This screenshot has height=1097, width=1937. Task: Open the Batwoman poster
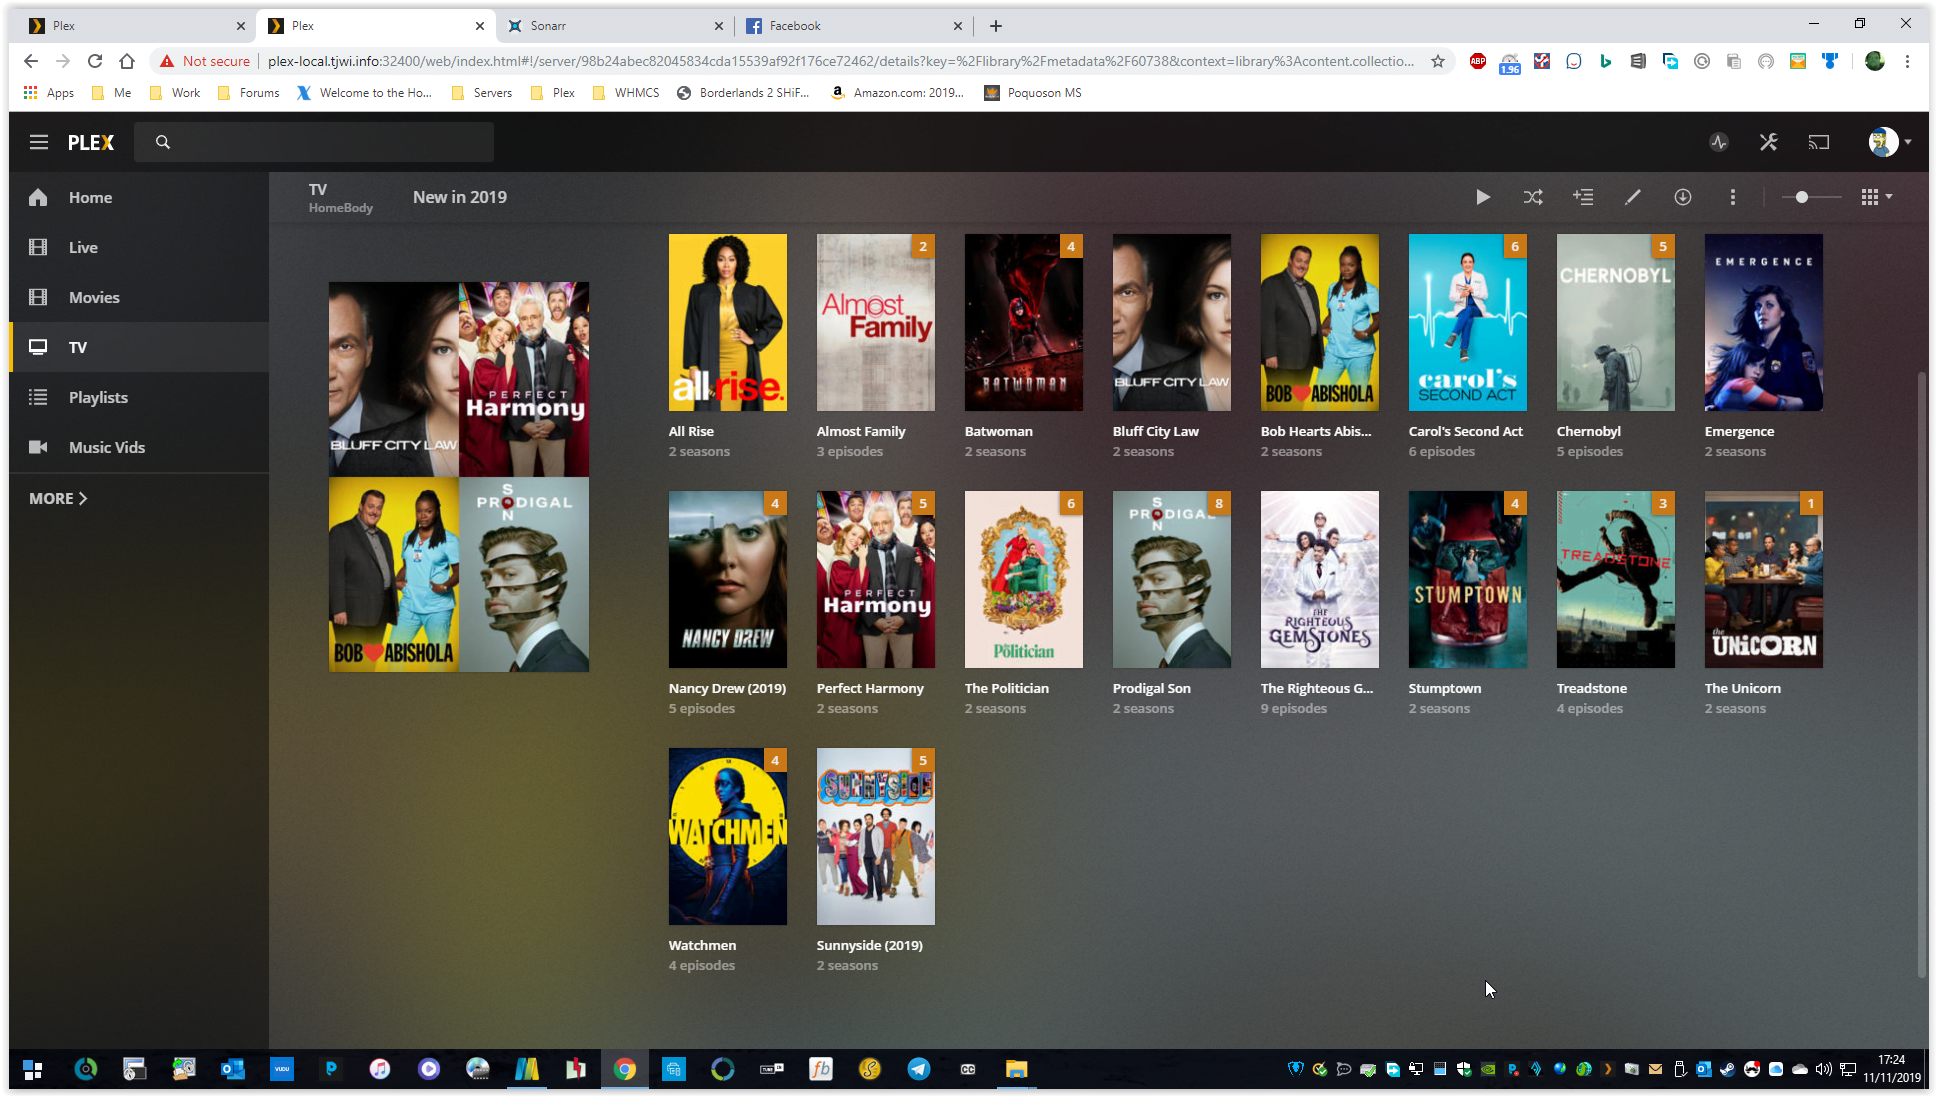[x=1024, y=322]
